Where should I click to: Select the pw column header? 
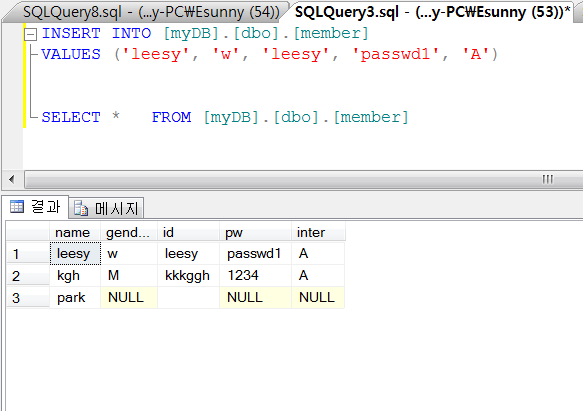coord(255,232)
